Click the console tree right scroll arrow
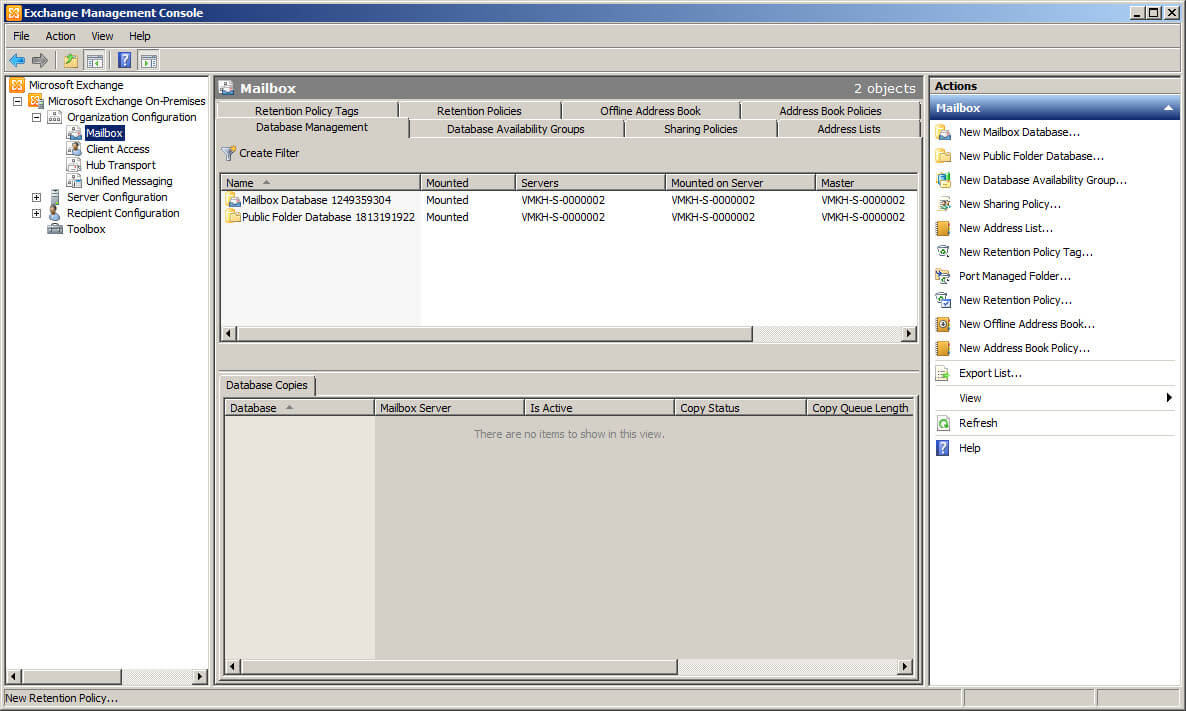 coord(200,676)
